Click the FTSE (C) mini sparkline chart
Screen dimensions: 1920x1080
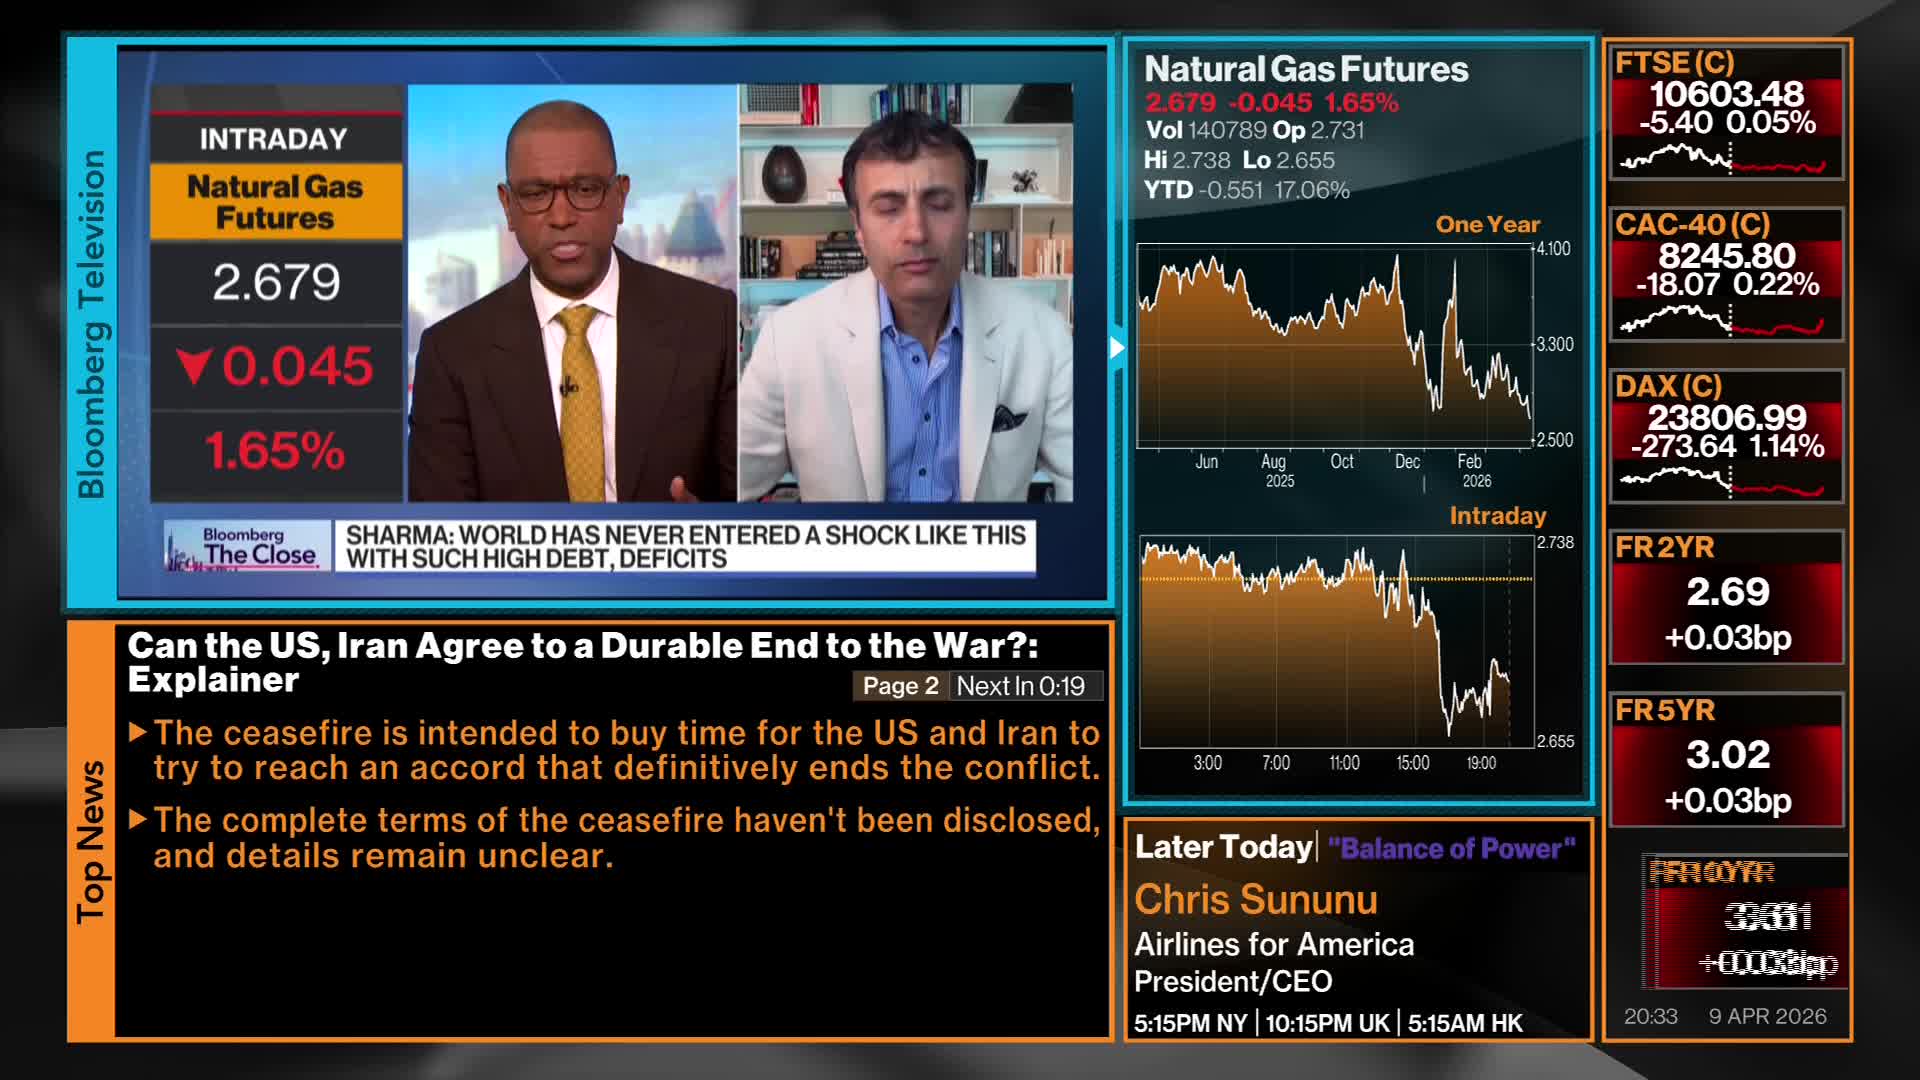(x=1724, y=159)
